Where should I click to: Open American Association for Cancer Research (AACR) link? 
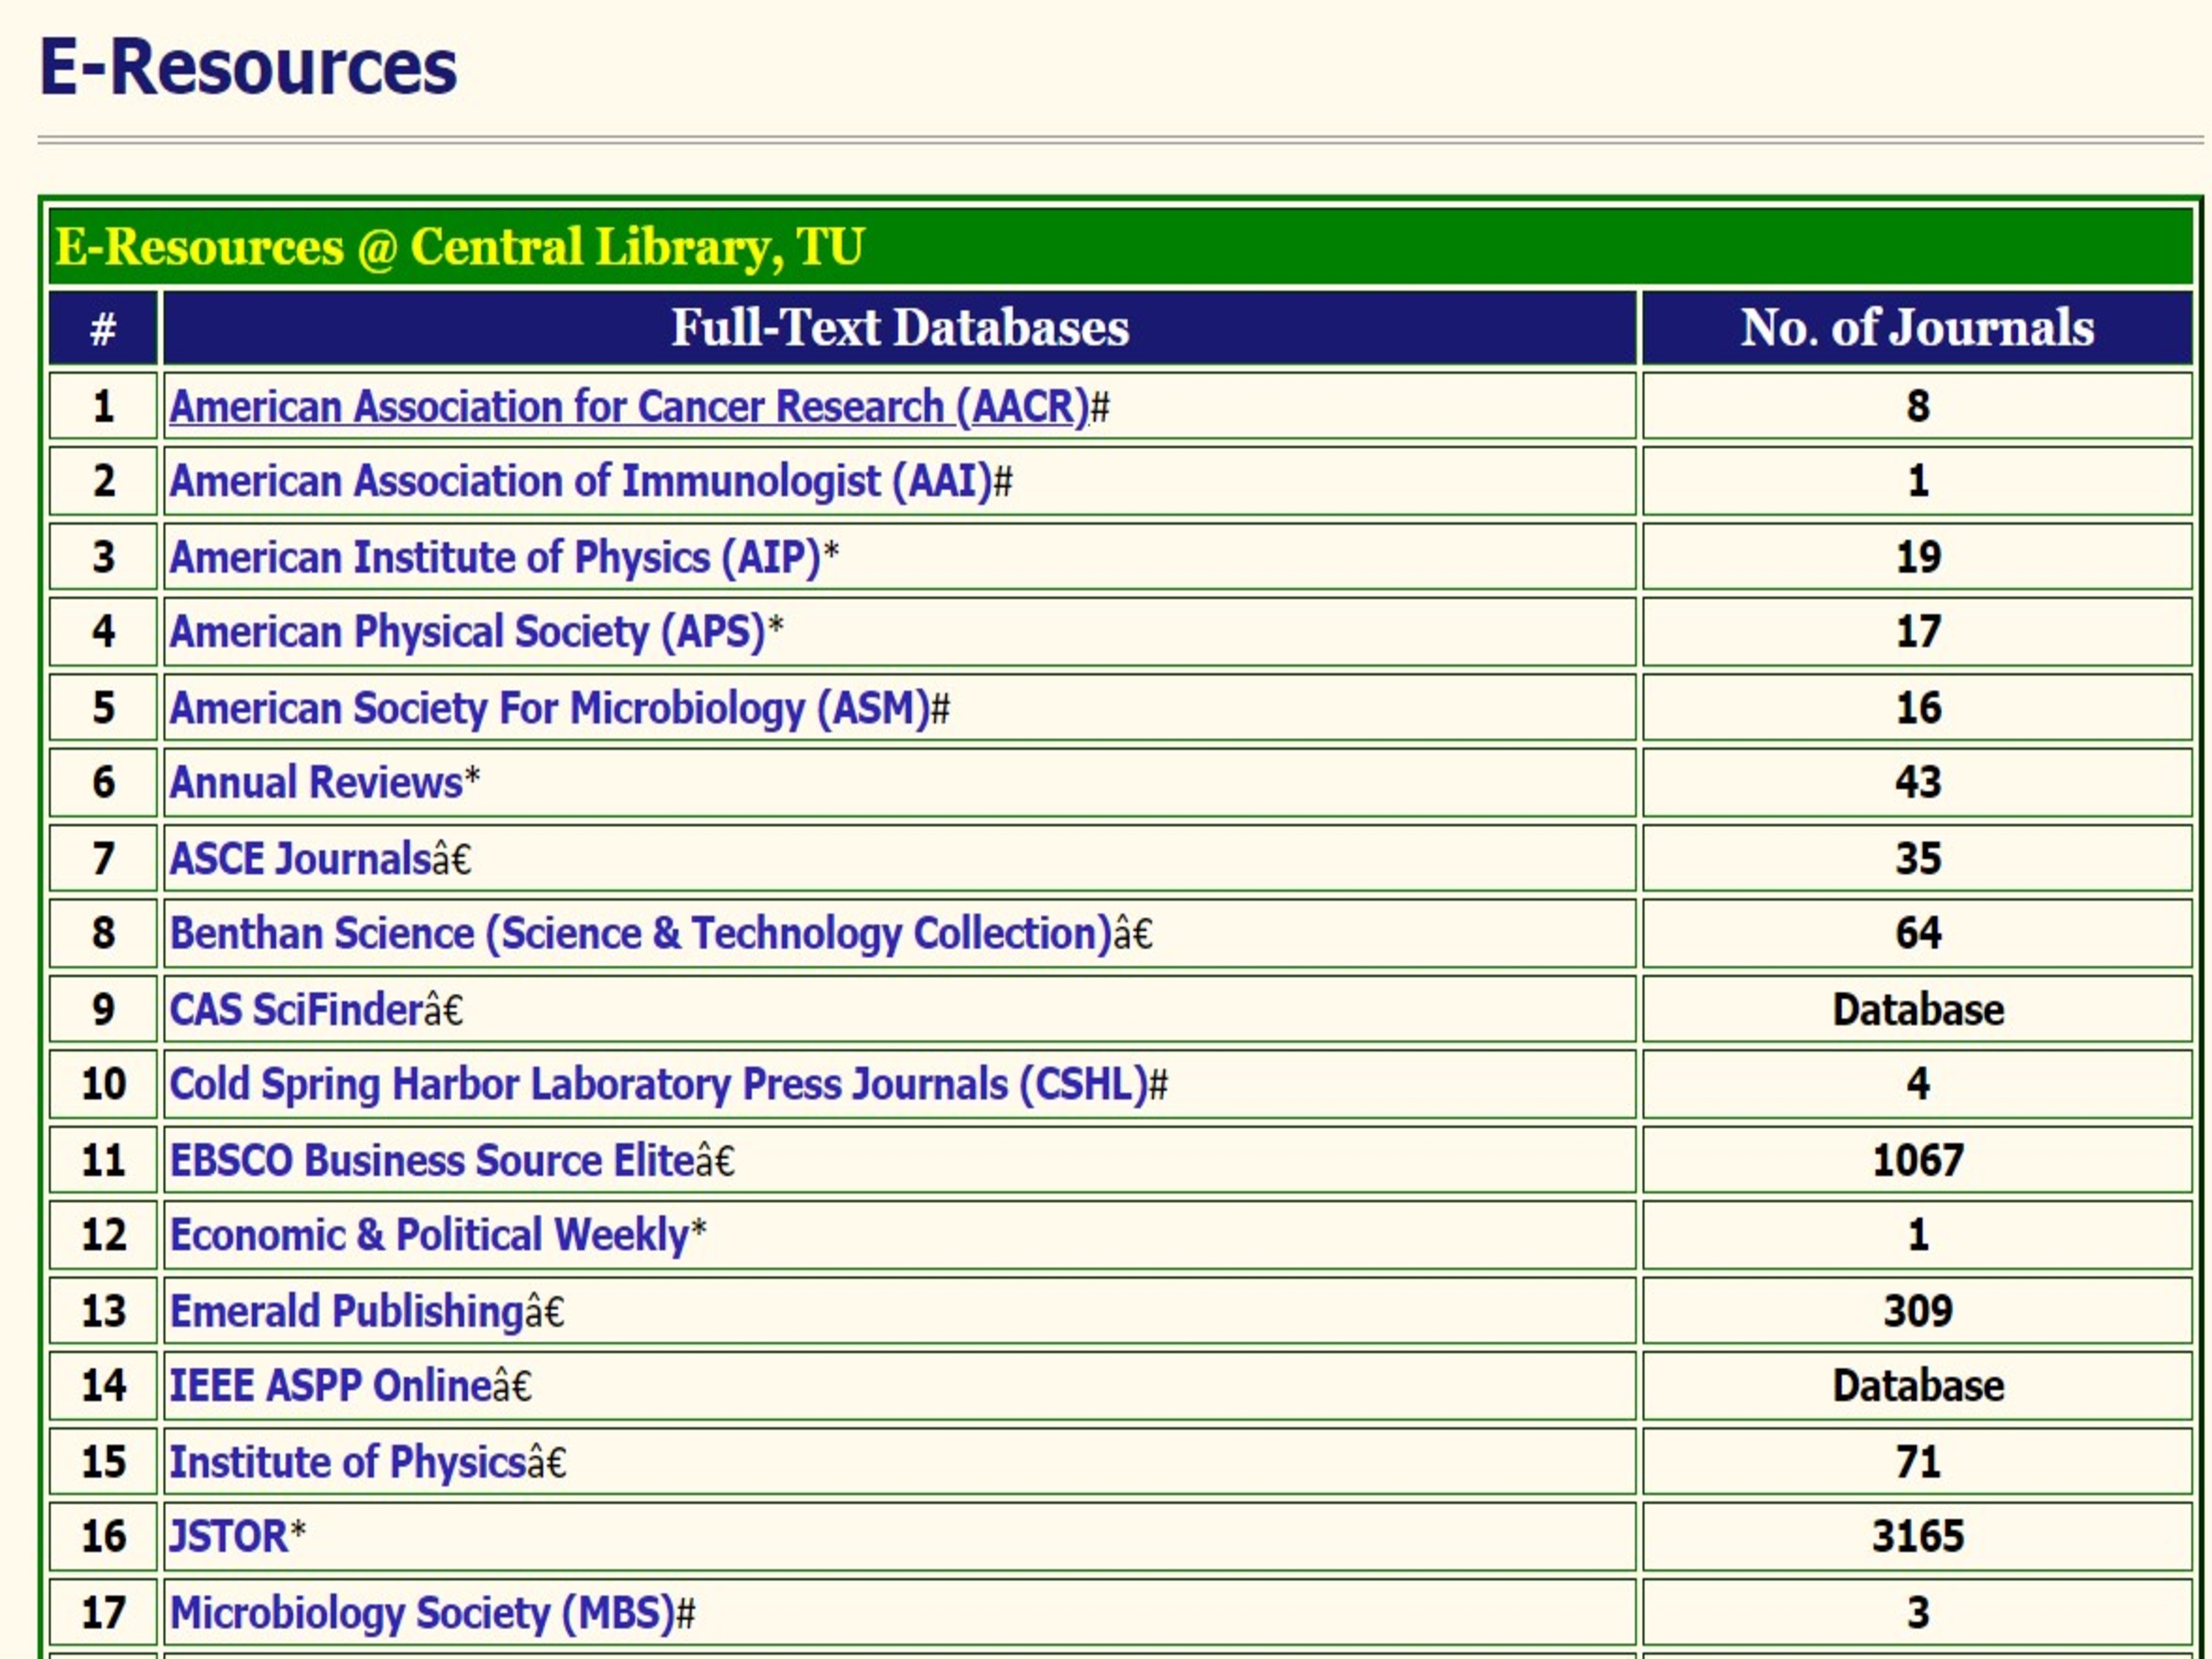click(629, 407)
